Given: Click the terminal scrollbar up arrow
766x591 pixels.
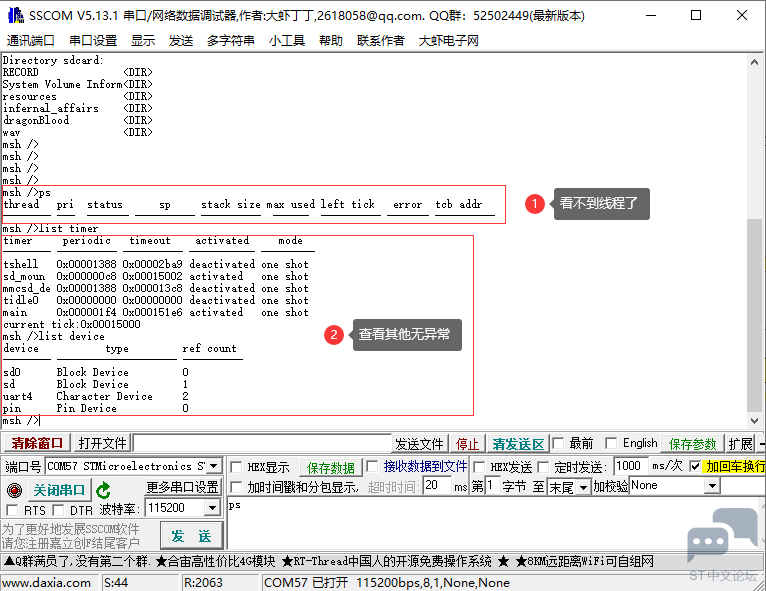Looking at the screenshot, I should [754, 62].
